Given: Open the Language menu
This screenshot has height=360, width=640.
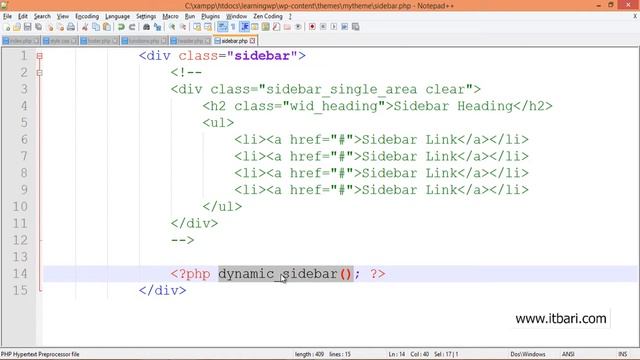Looking at the screenshot, I should coord(118,16).
